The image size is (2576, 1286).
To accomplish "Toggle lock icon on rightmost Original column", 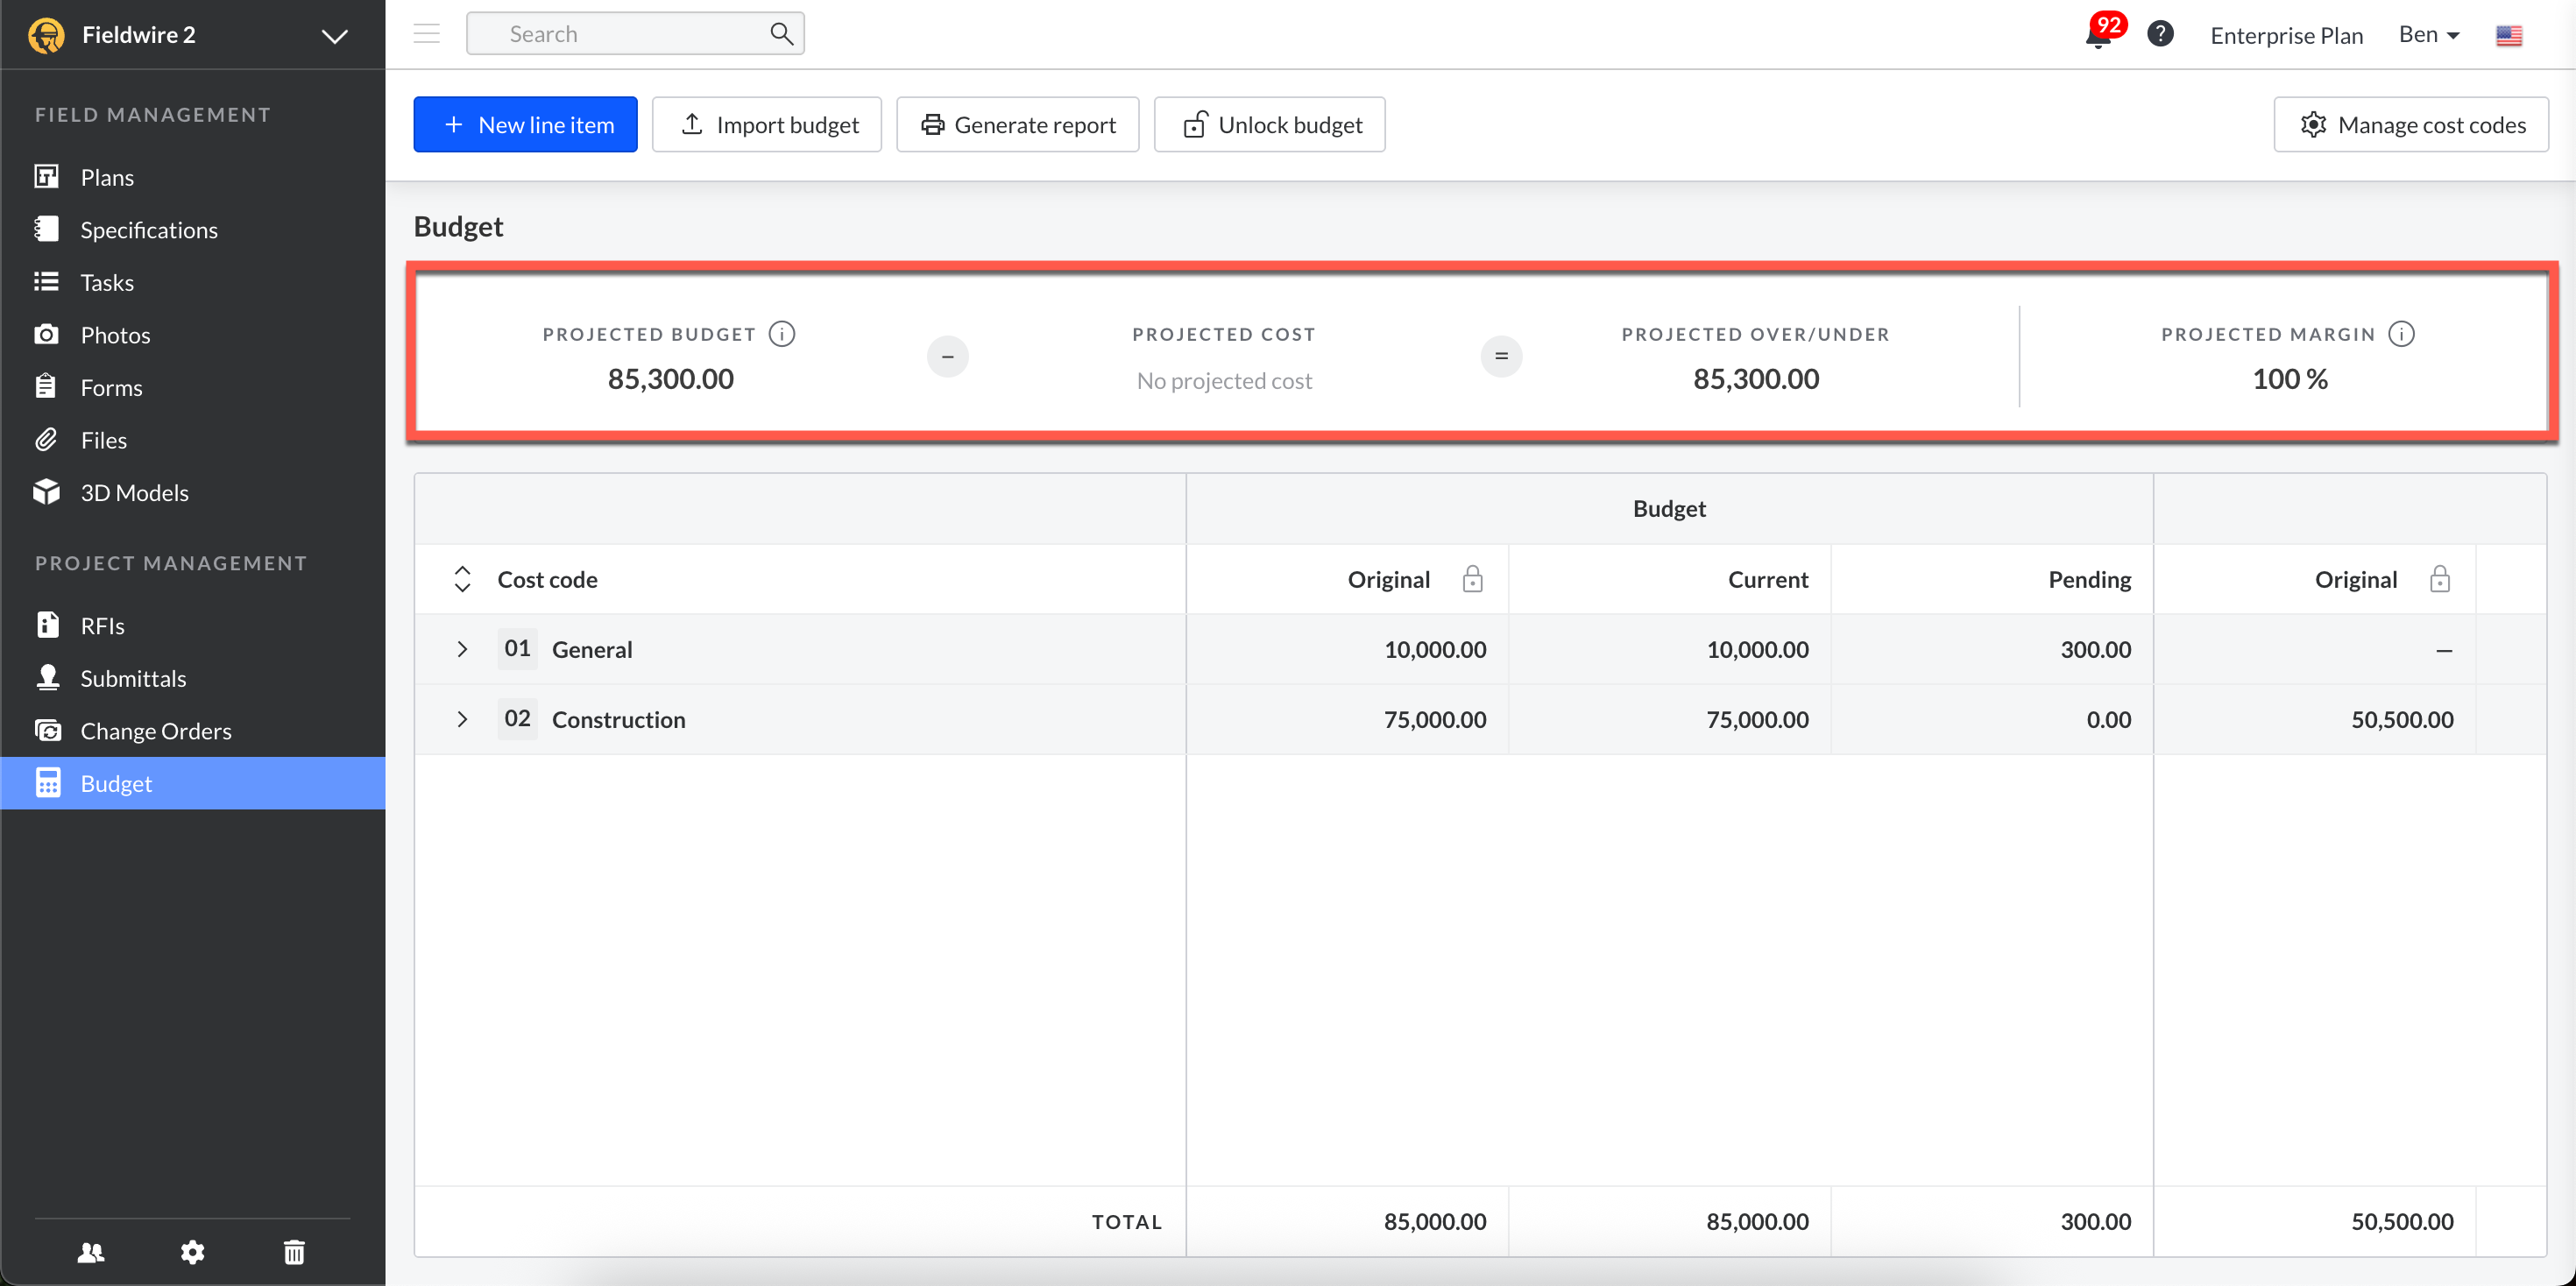I will [x=2439, y=579].
